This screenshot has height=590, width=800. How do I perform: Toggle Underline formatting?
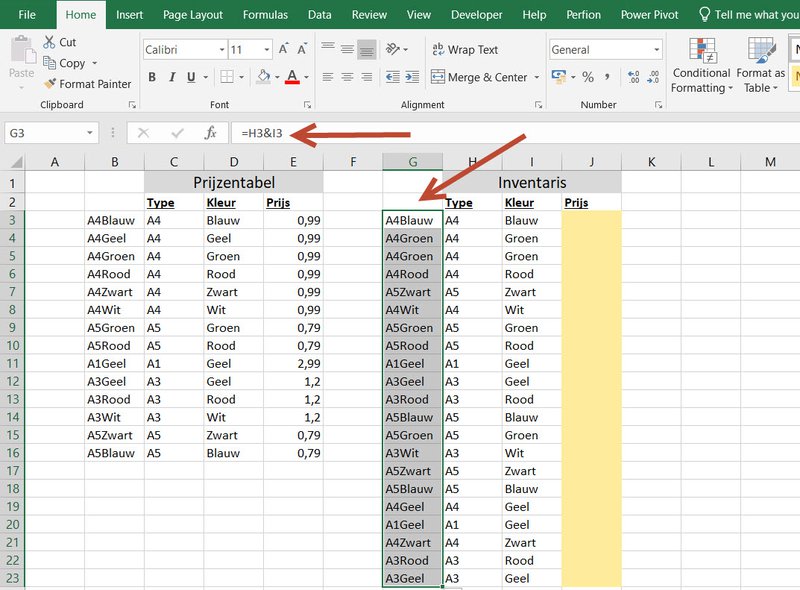191,77
